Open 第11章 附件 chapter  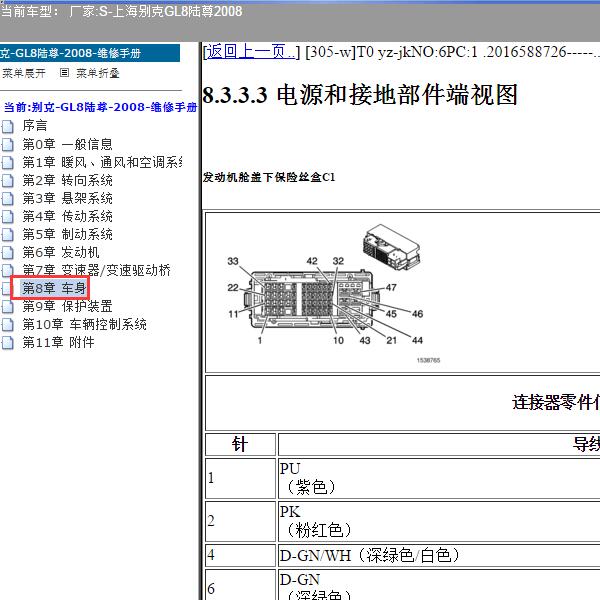(58, 342)
